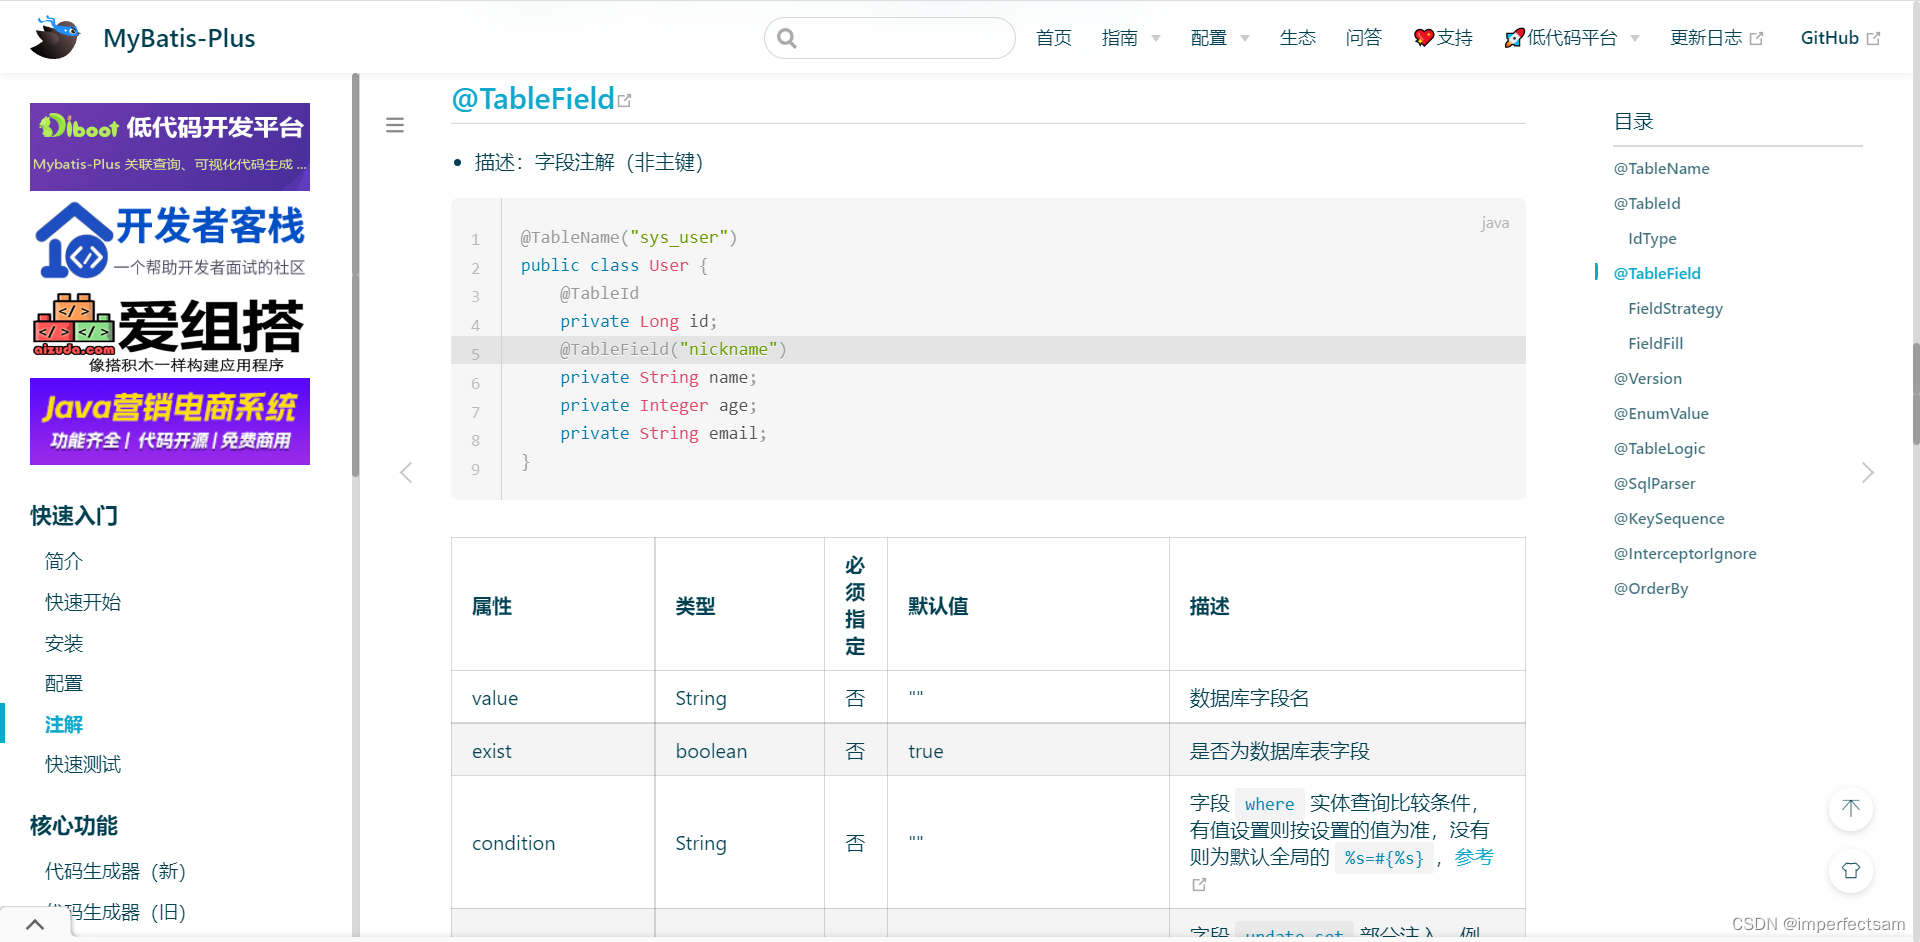This screenshot has height=942, width=1920.
Task: Click external link icon next to 更新日志
Action: pos(1756,39)
